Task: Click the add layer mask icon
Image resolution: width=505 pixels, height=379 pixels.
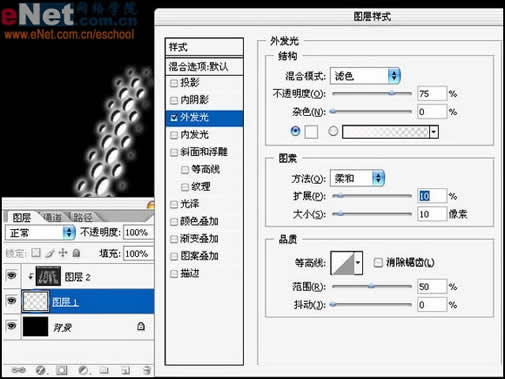Action: pos(62,370)
